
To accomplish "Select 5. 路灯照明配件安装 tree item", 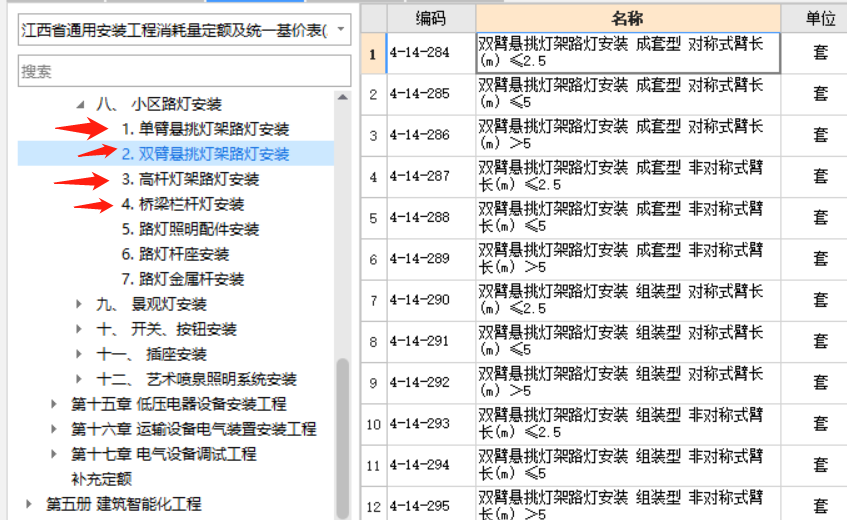I will click(190, 229).
